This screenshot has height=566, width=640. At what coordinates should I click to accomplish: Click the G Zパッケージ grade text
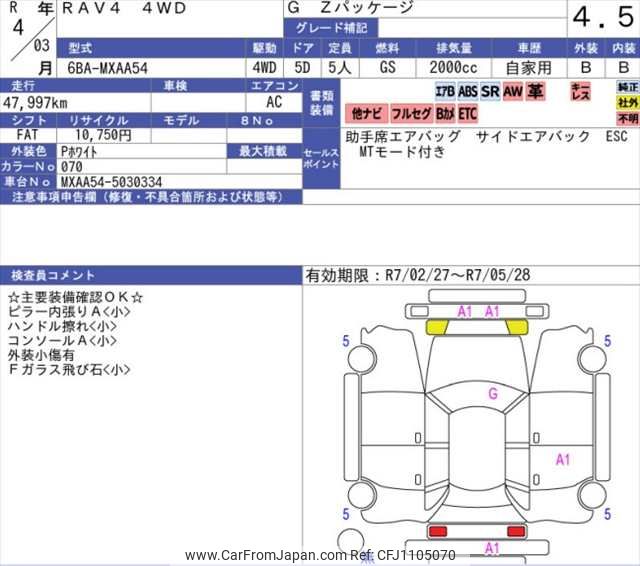tap(350, 7)
